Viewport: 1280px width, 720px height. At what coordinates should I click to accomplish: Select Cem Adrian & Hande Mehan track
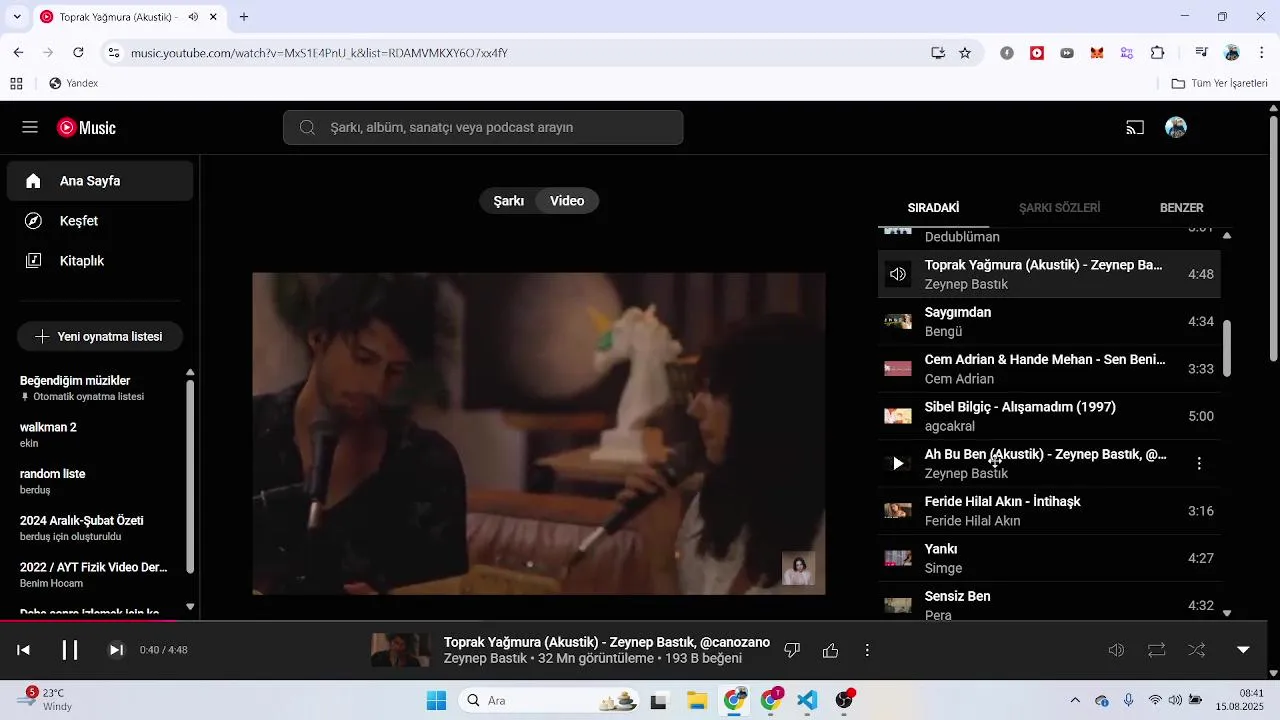[1049, 369]
